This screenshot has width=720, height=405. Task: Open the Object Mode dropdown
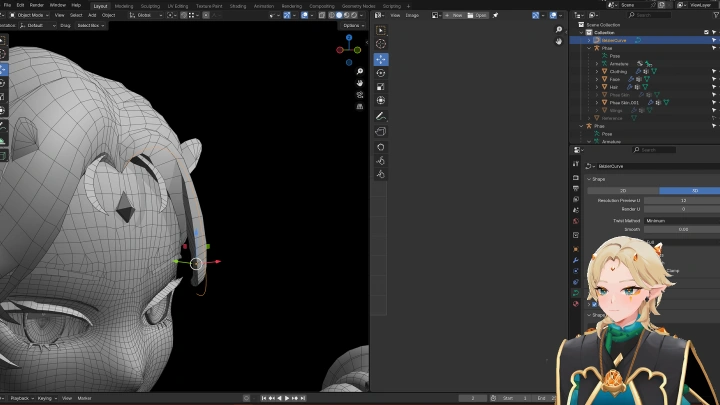29,15
